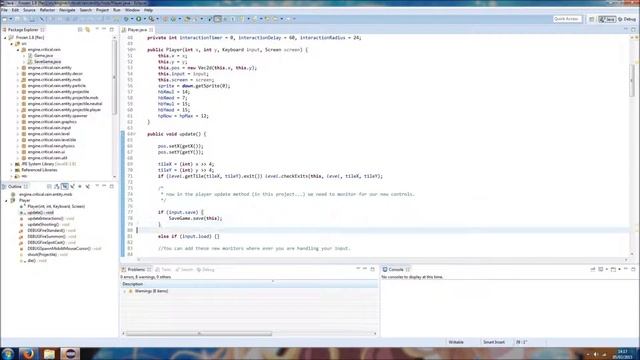Open the New file dropdown arrow
640x360 pixels.
(x=11, y=19)
